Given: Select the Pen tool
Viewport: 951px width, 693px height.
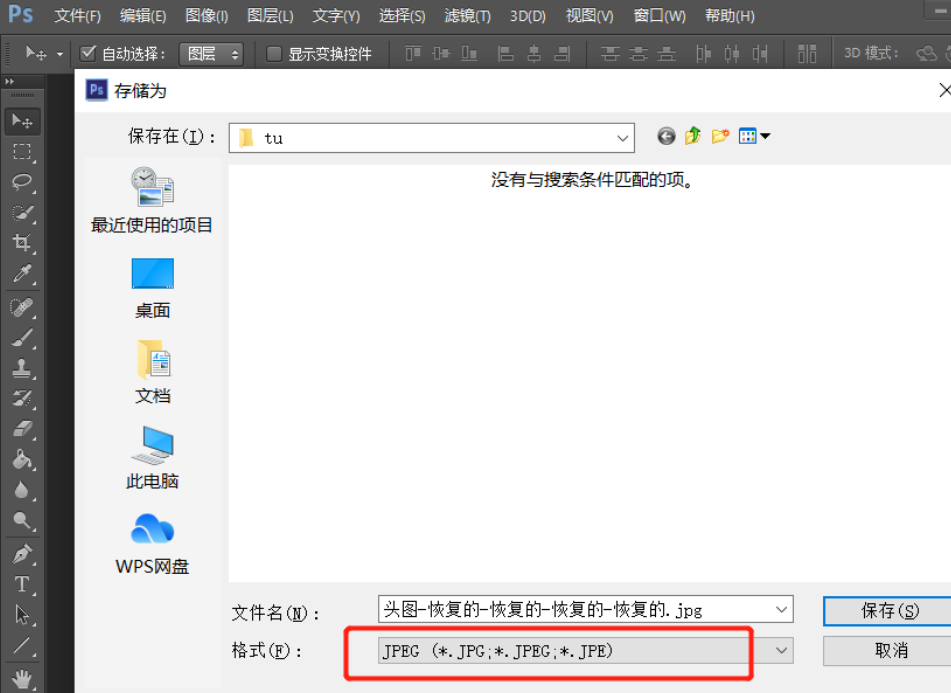Looking at the screenshot, I should click(x=22, y=554).
